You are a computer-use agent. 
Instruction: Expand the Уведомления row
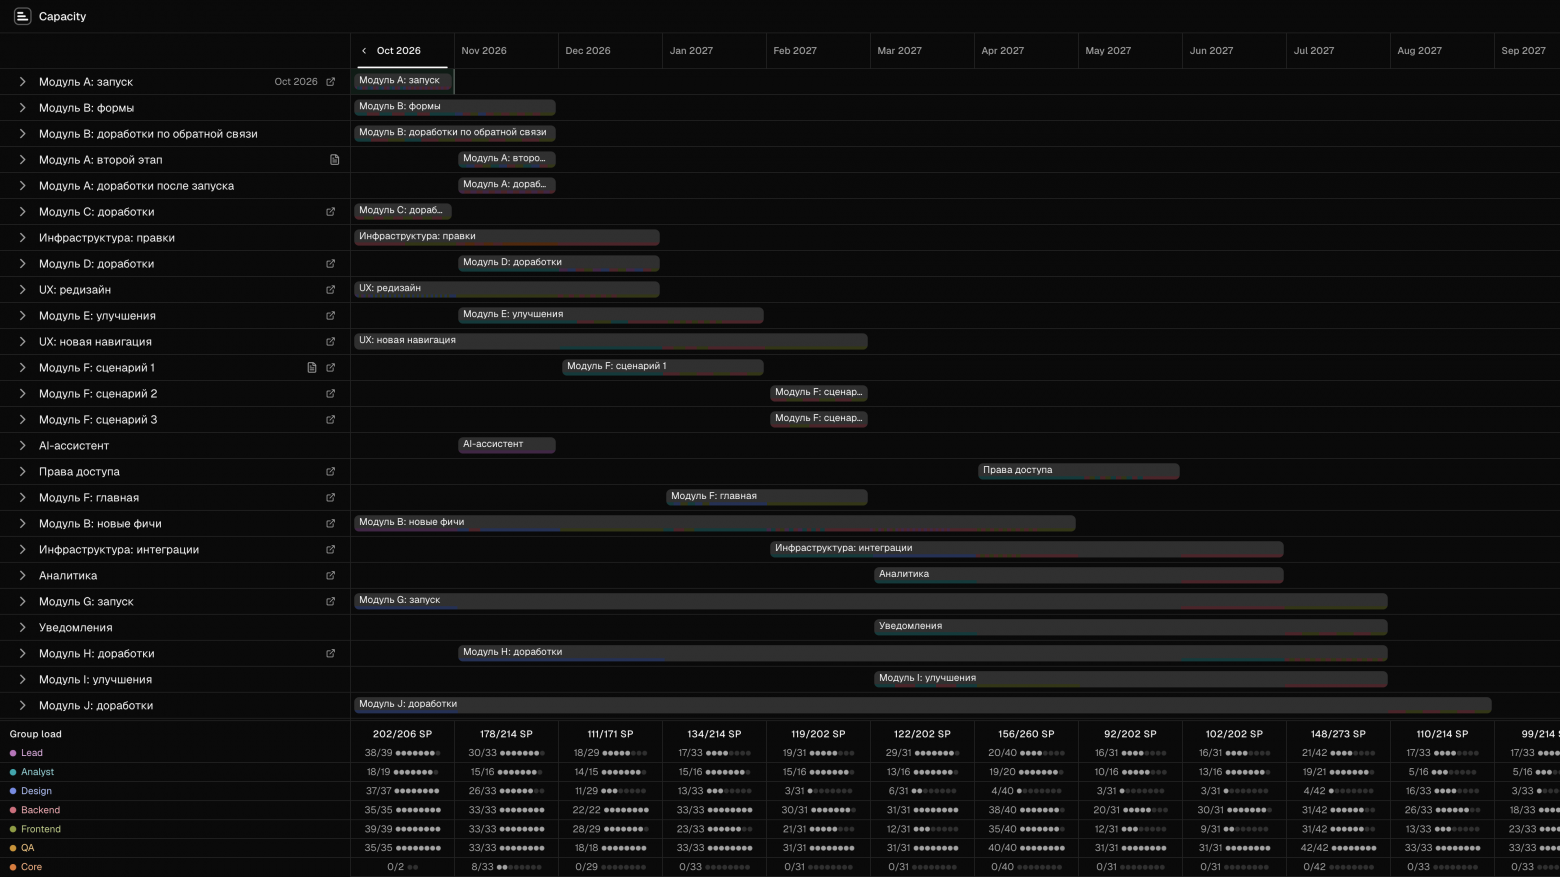pyautogui.click(x=22, y=628)
